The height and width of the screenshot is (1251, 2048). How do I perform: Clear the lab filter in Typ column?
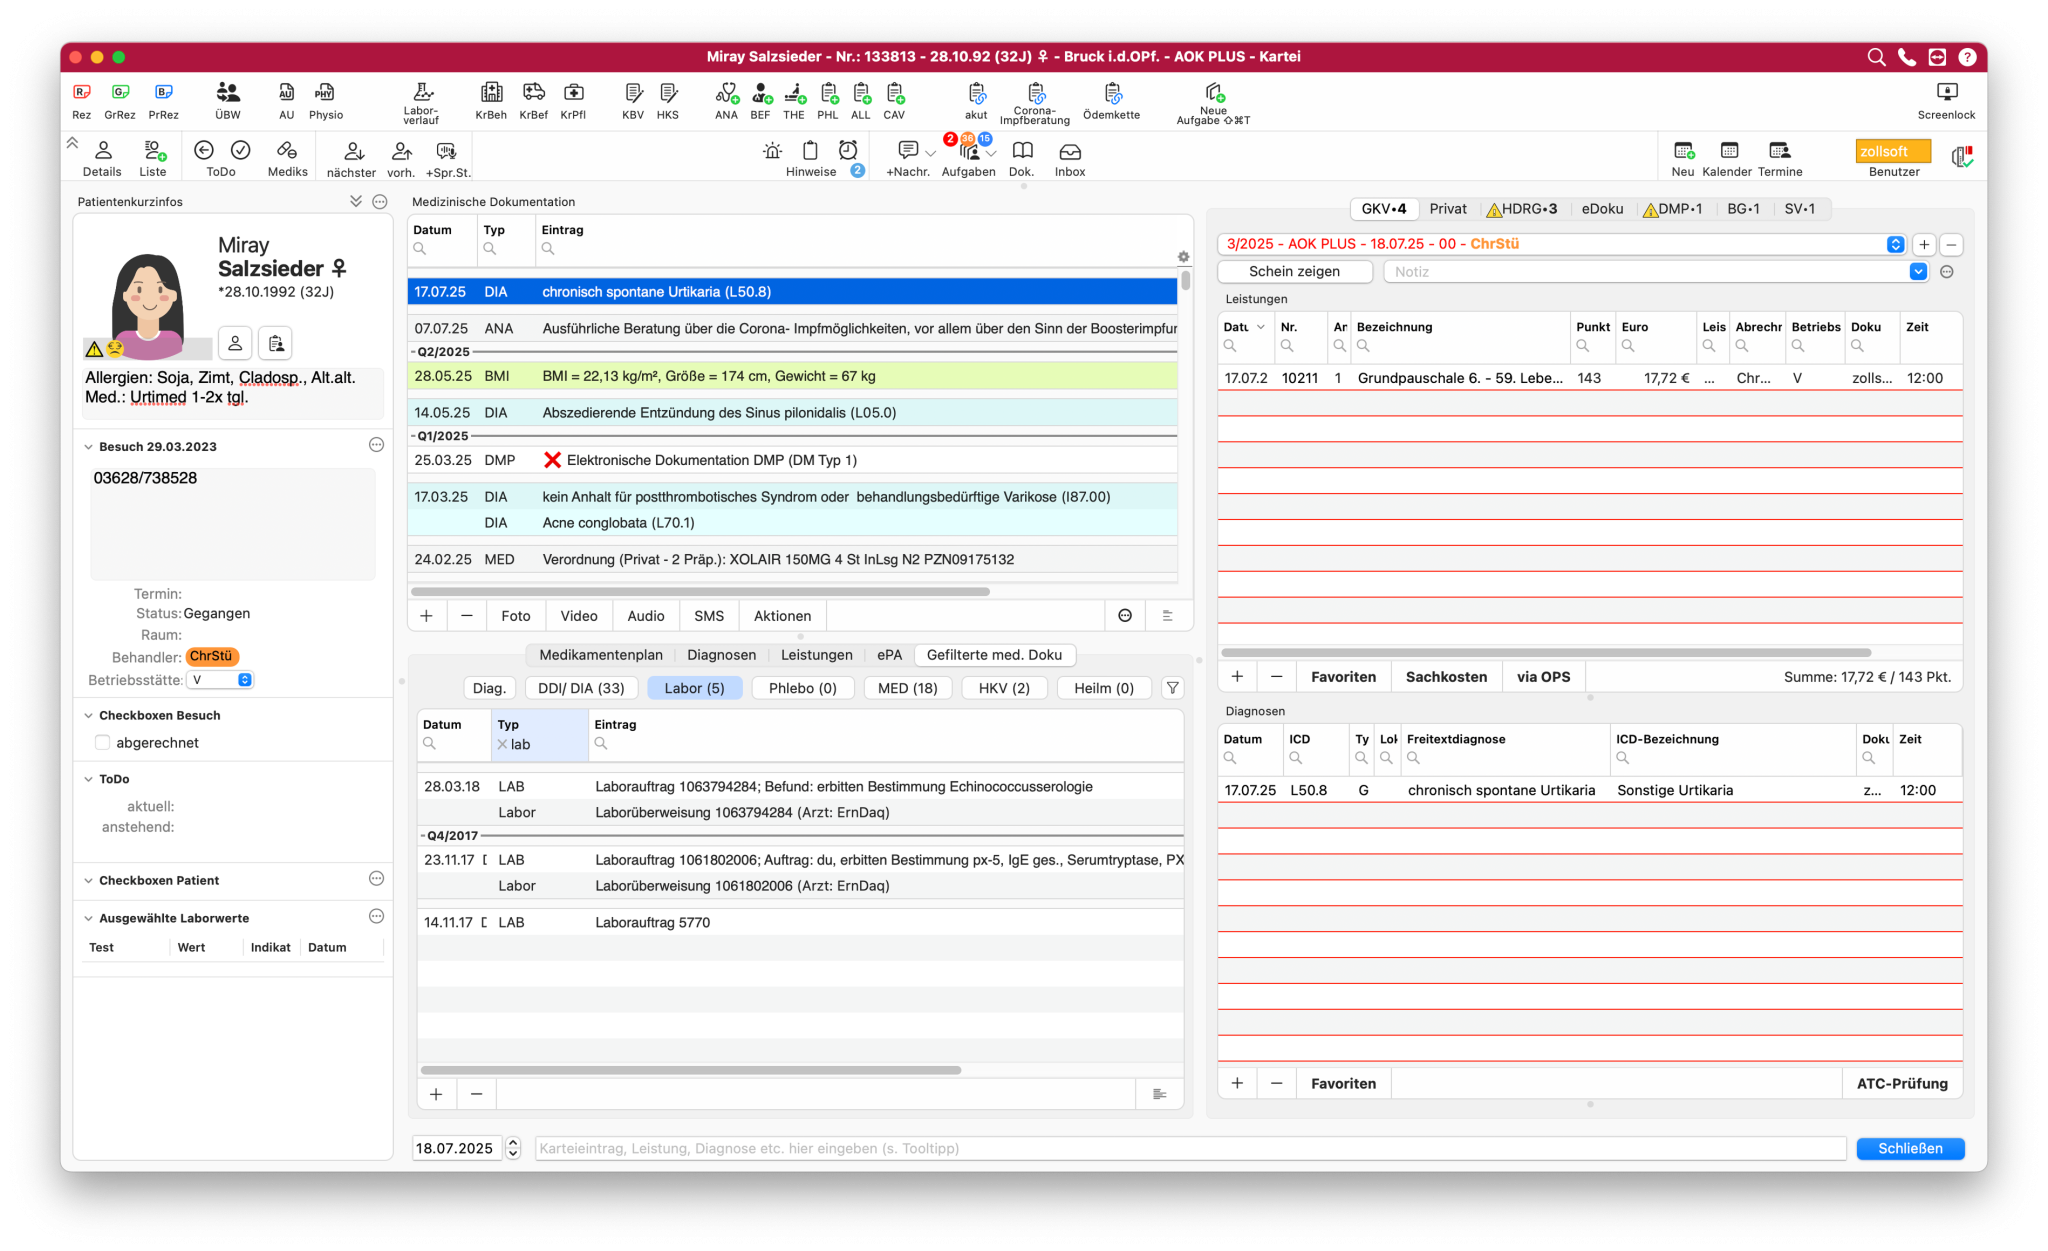pyautogui.click(x=503, y=745)
